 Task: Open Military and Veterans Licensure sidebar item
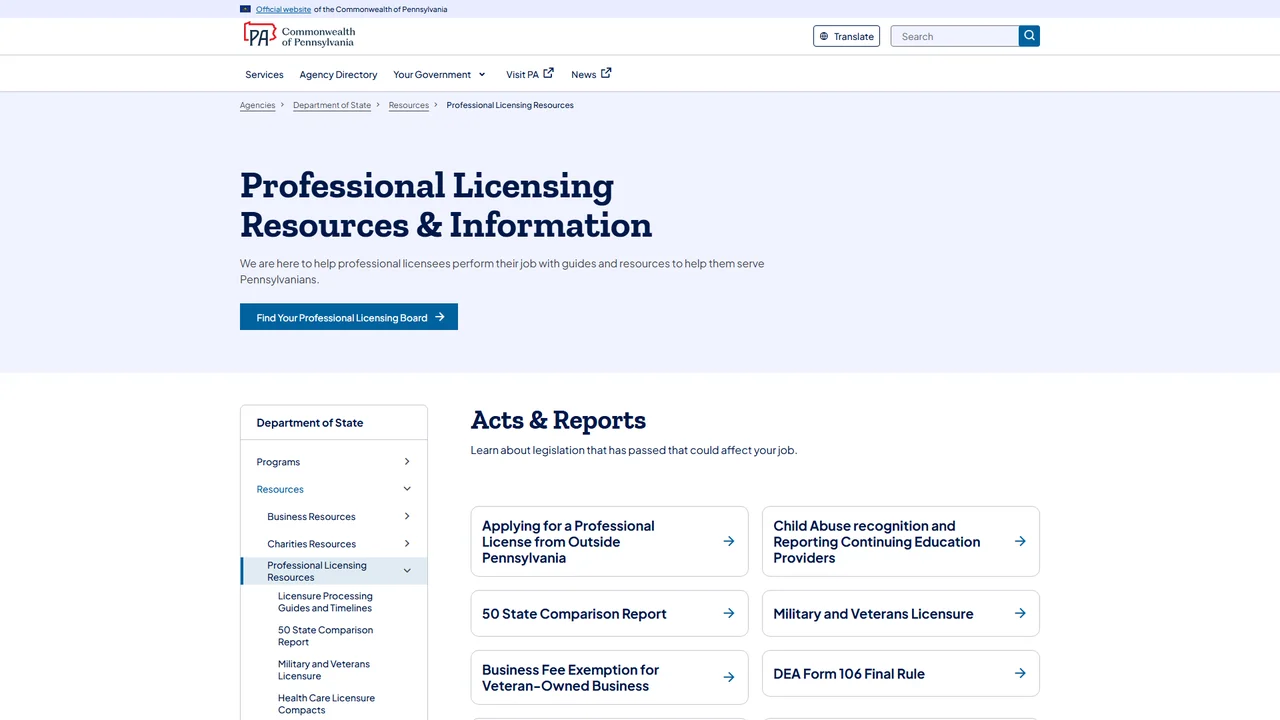pos(324,670)
